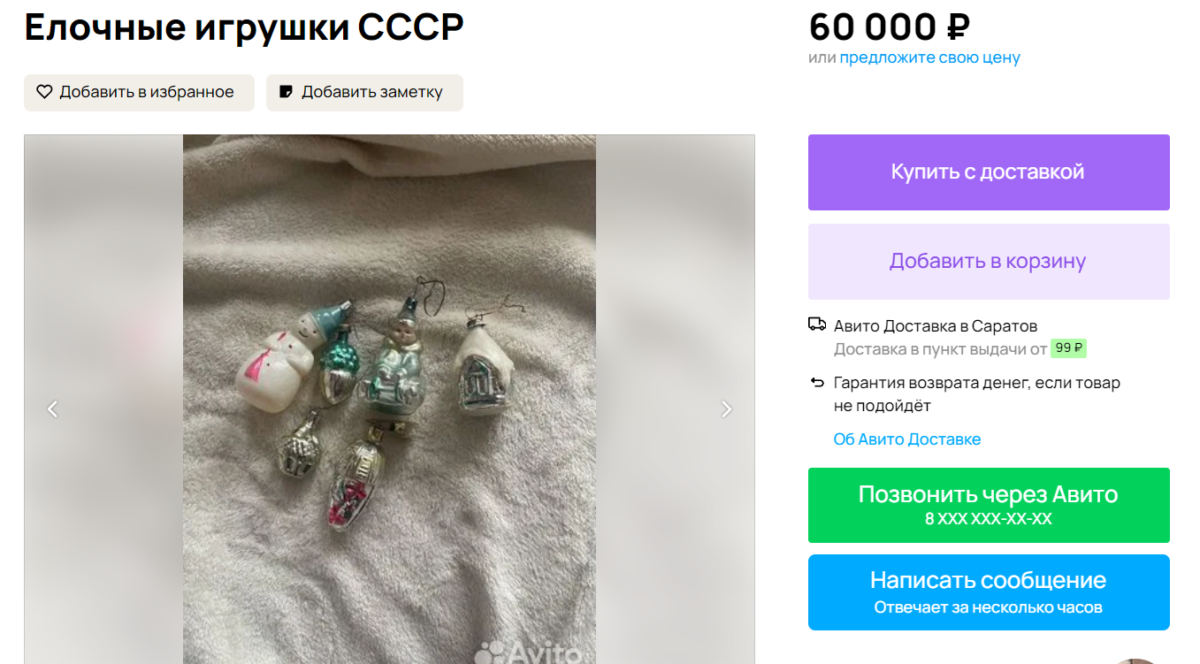
Task: Show the previous photo with the left arrow
Action: coord(53,409)
